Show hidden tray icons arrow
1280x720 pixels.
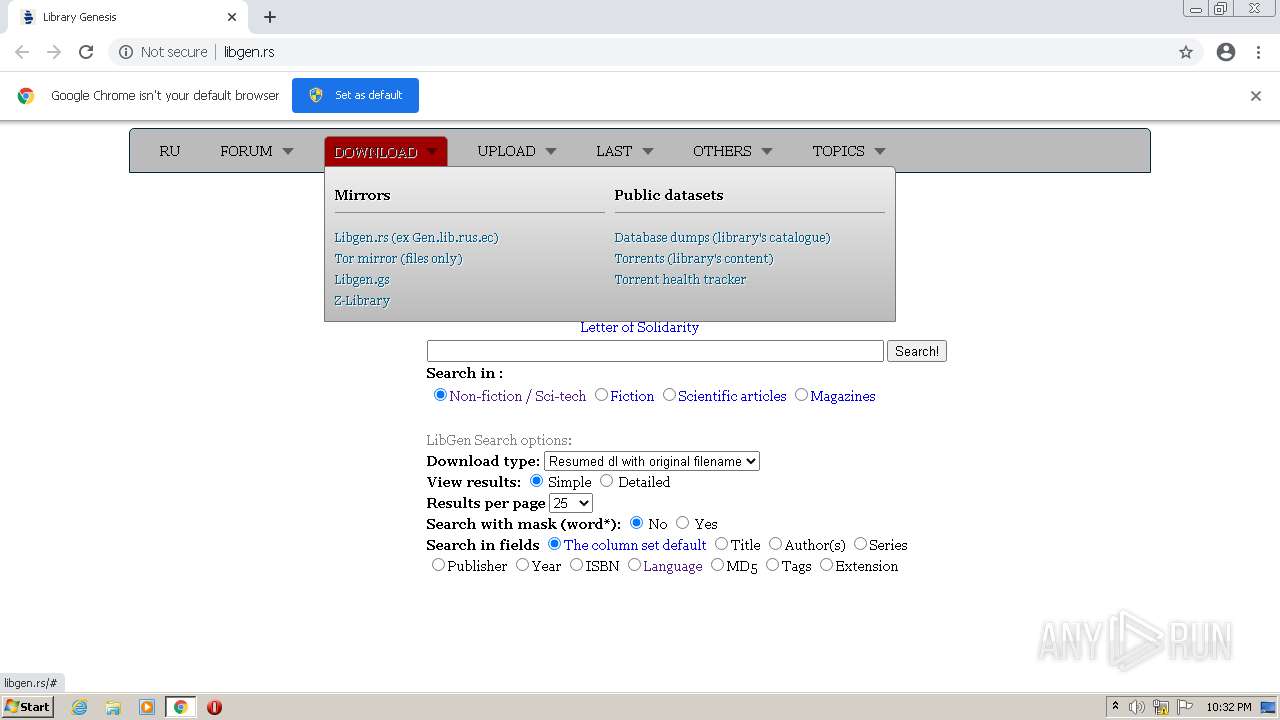(x=1115, y=707)
